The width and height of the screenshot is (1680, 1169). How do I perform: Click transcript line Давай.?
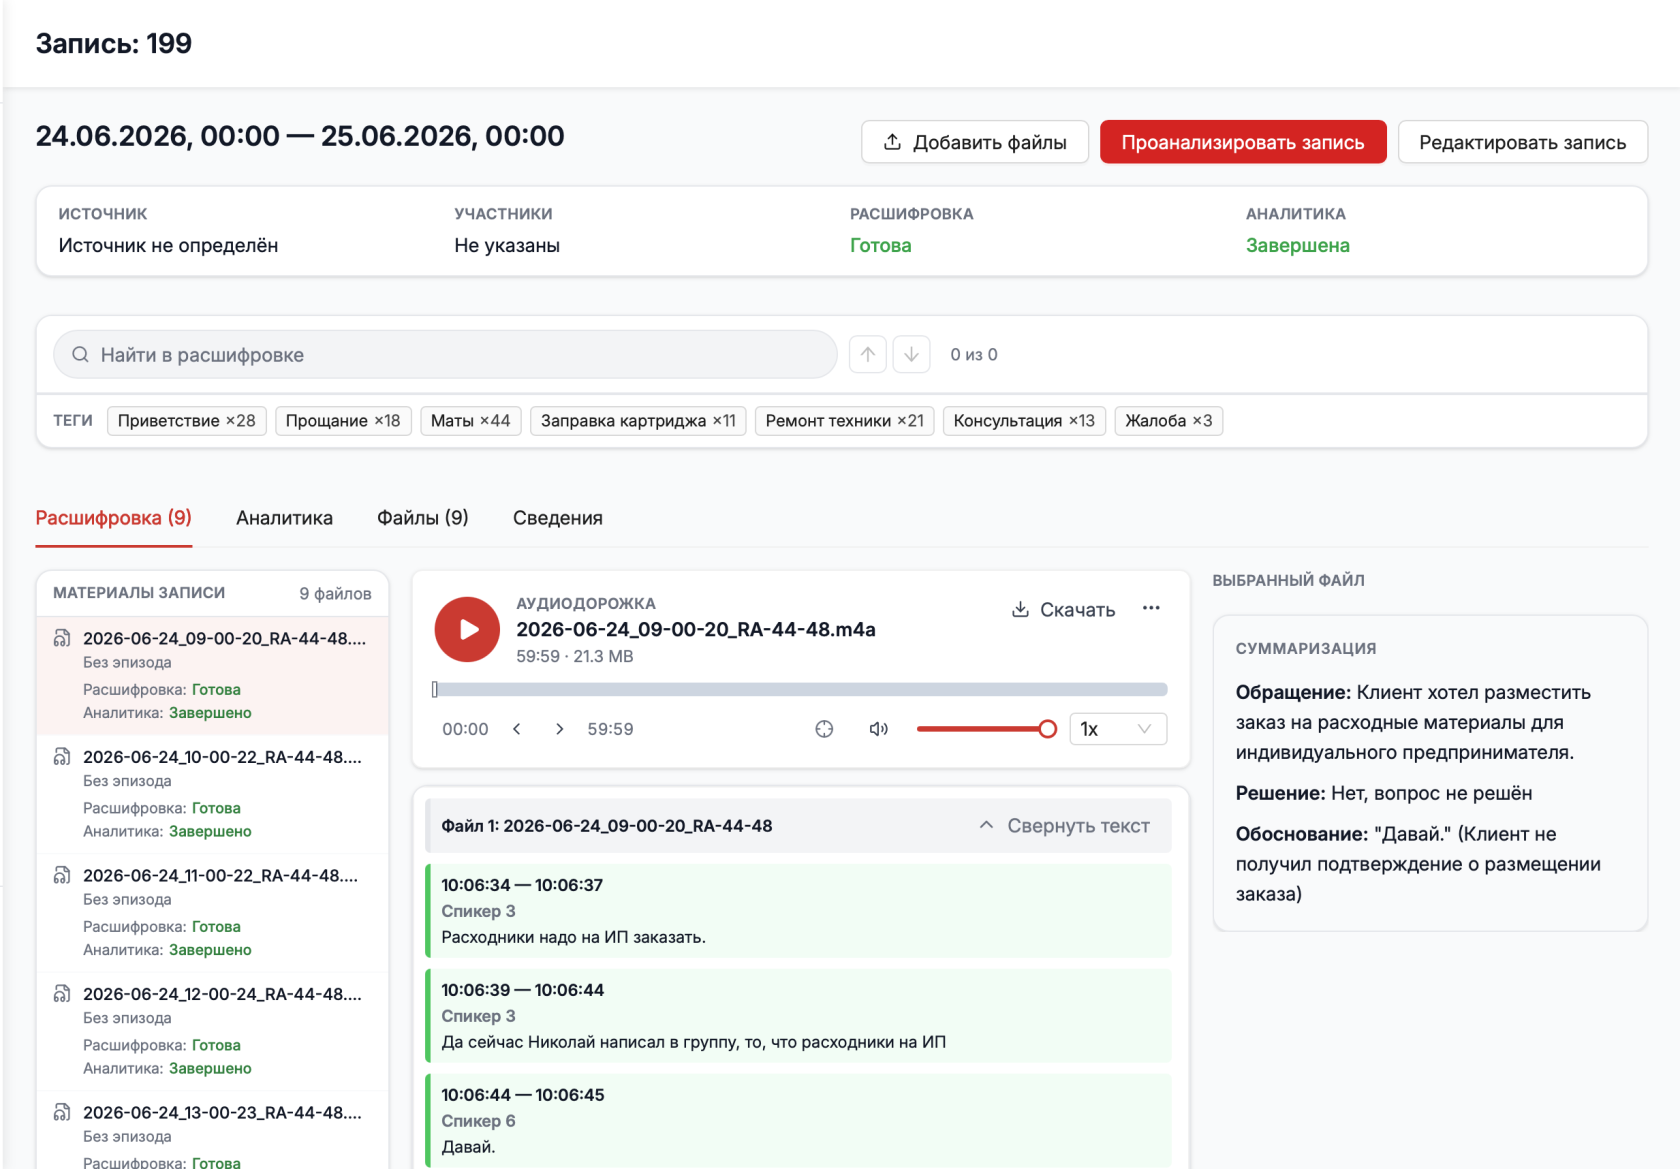point(468,1147)
